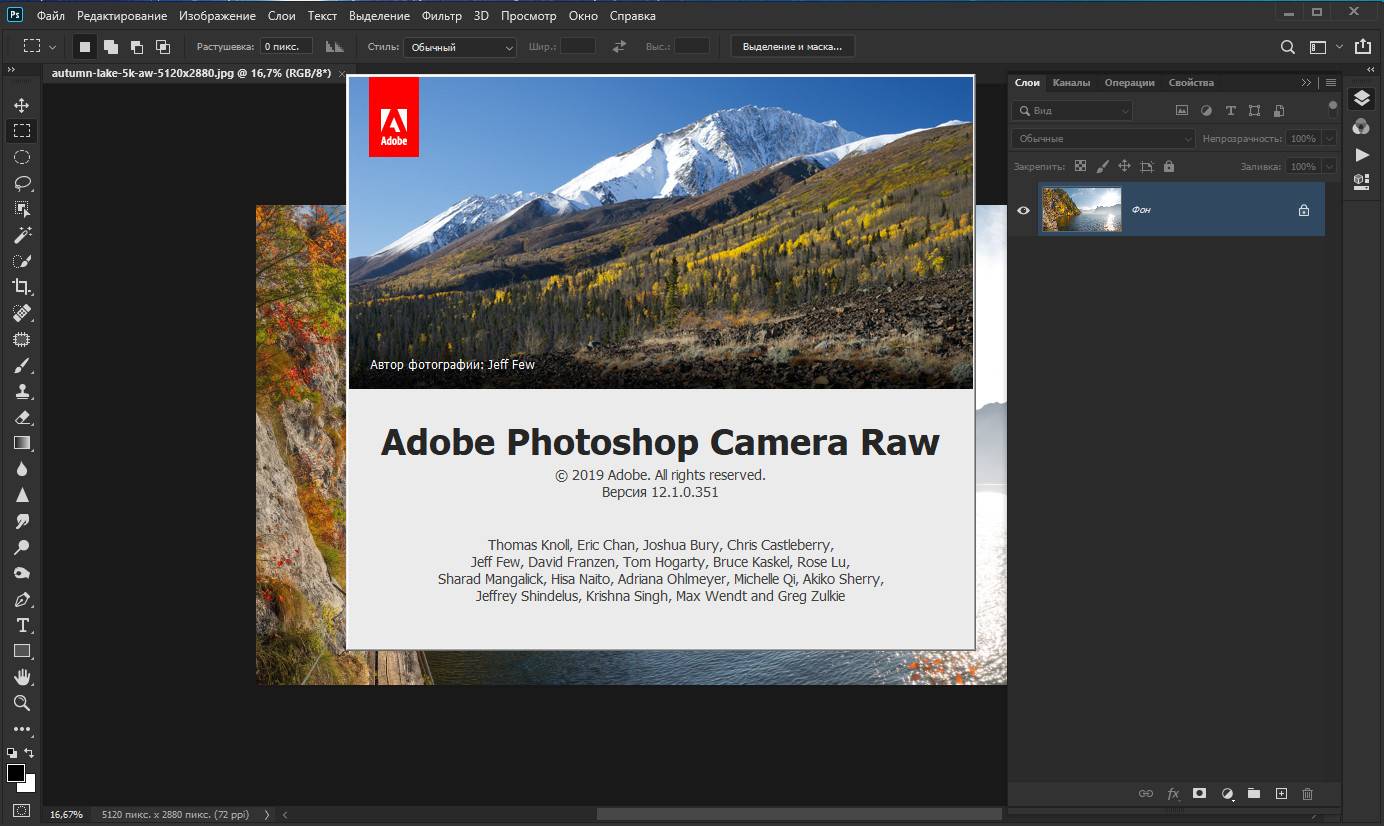Select the Smudge finger tool
Screen dimensions: 1384x826
point(21,521)
